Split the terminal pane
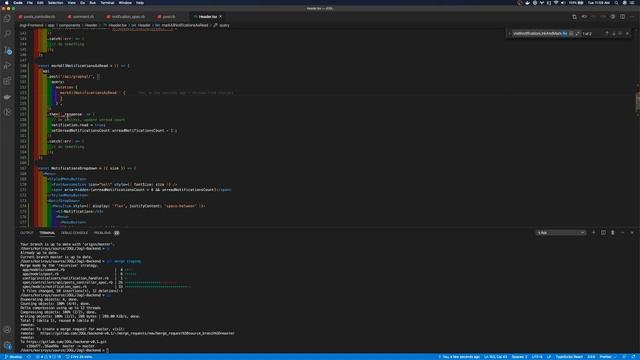Image resolution: width=640 pixels, height=360 pixels. [x=603, y=233]
